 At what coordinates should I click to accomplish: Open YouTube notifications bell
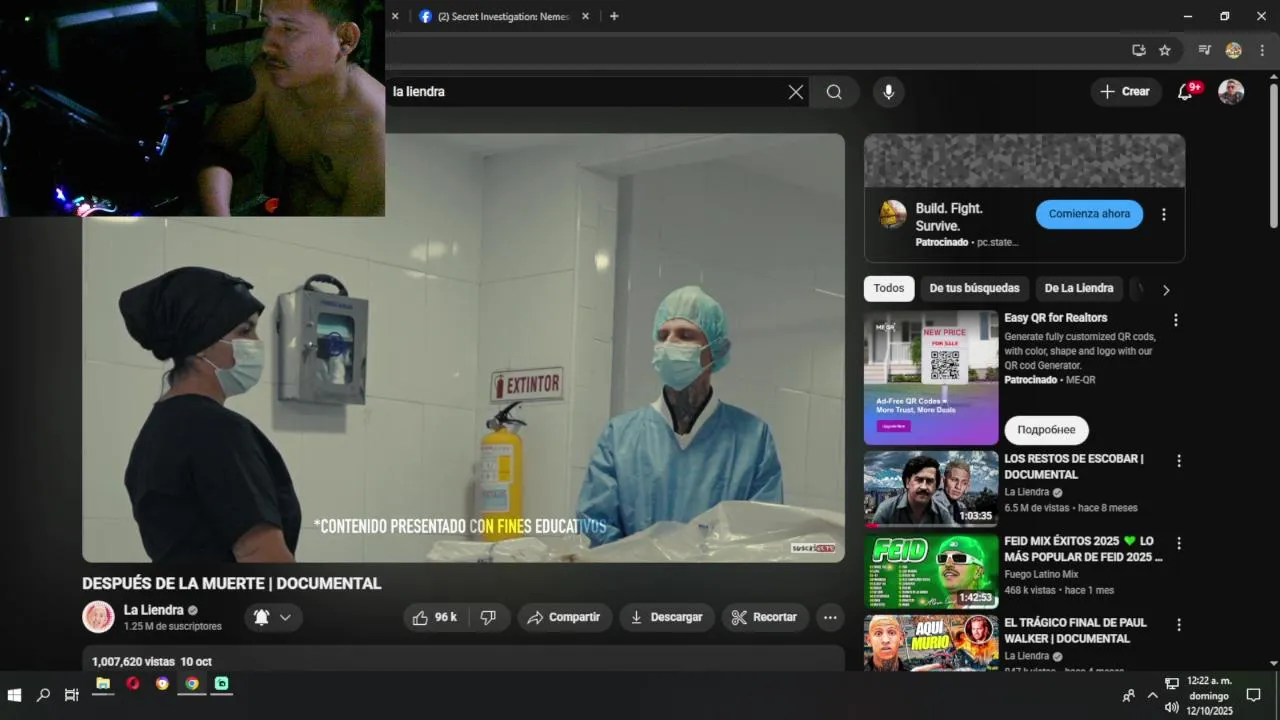point(1185,92)
